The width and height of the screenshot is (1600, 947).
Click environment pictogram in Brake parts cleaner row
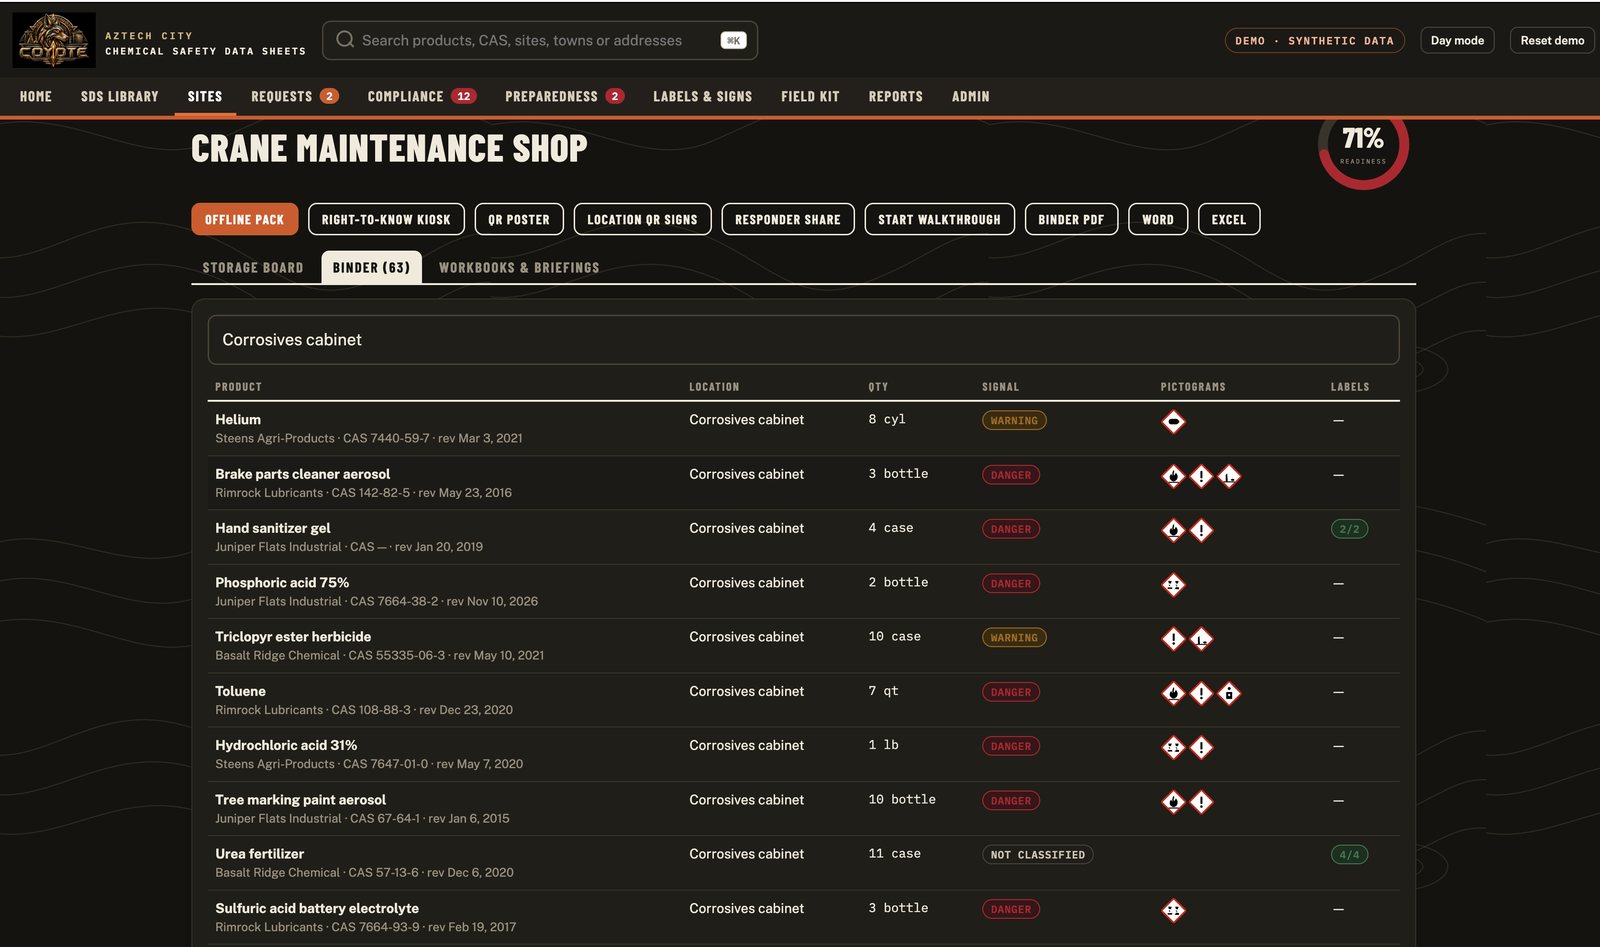[1229, 476]
